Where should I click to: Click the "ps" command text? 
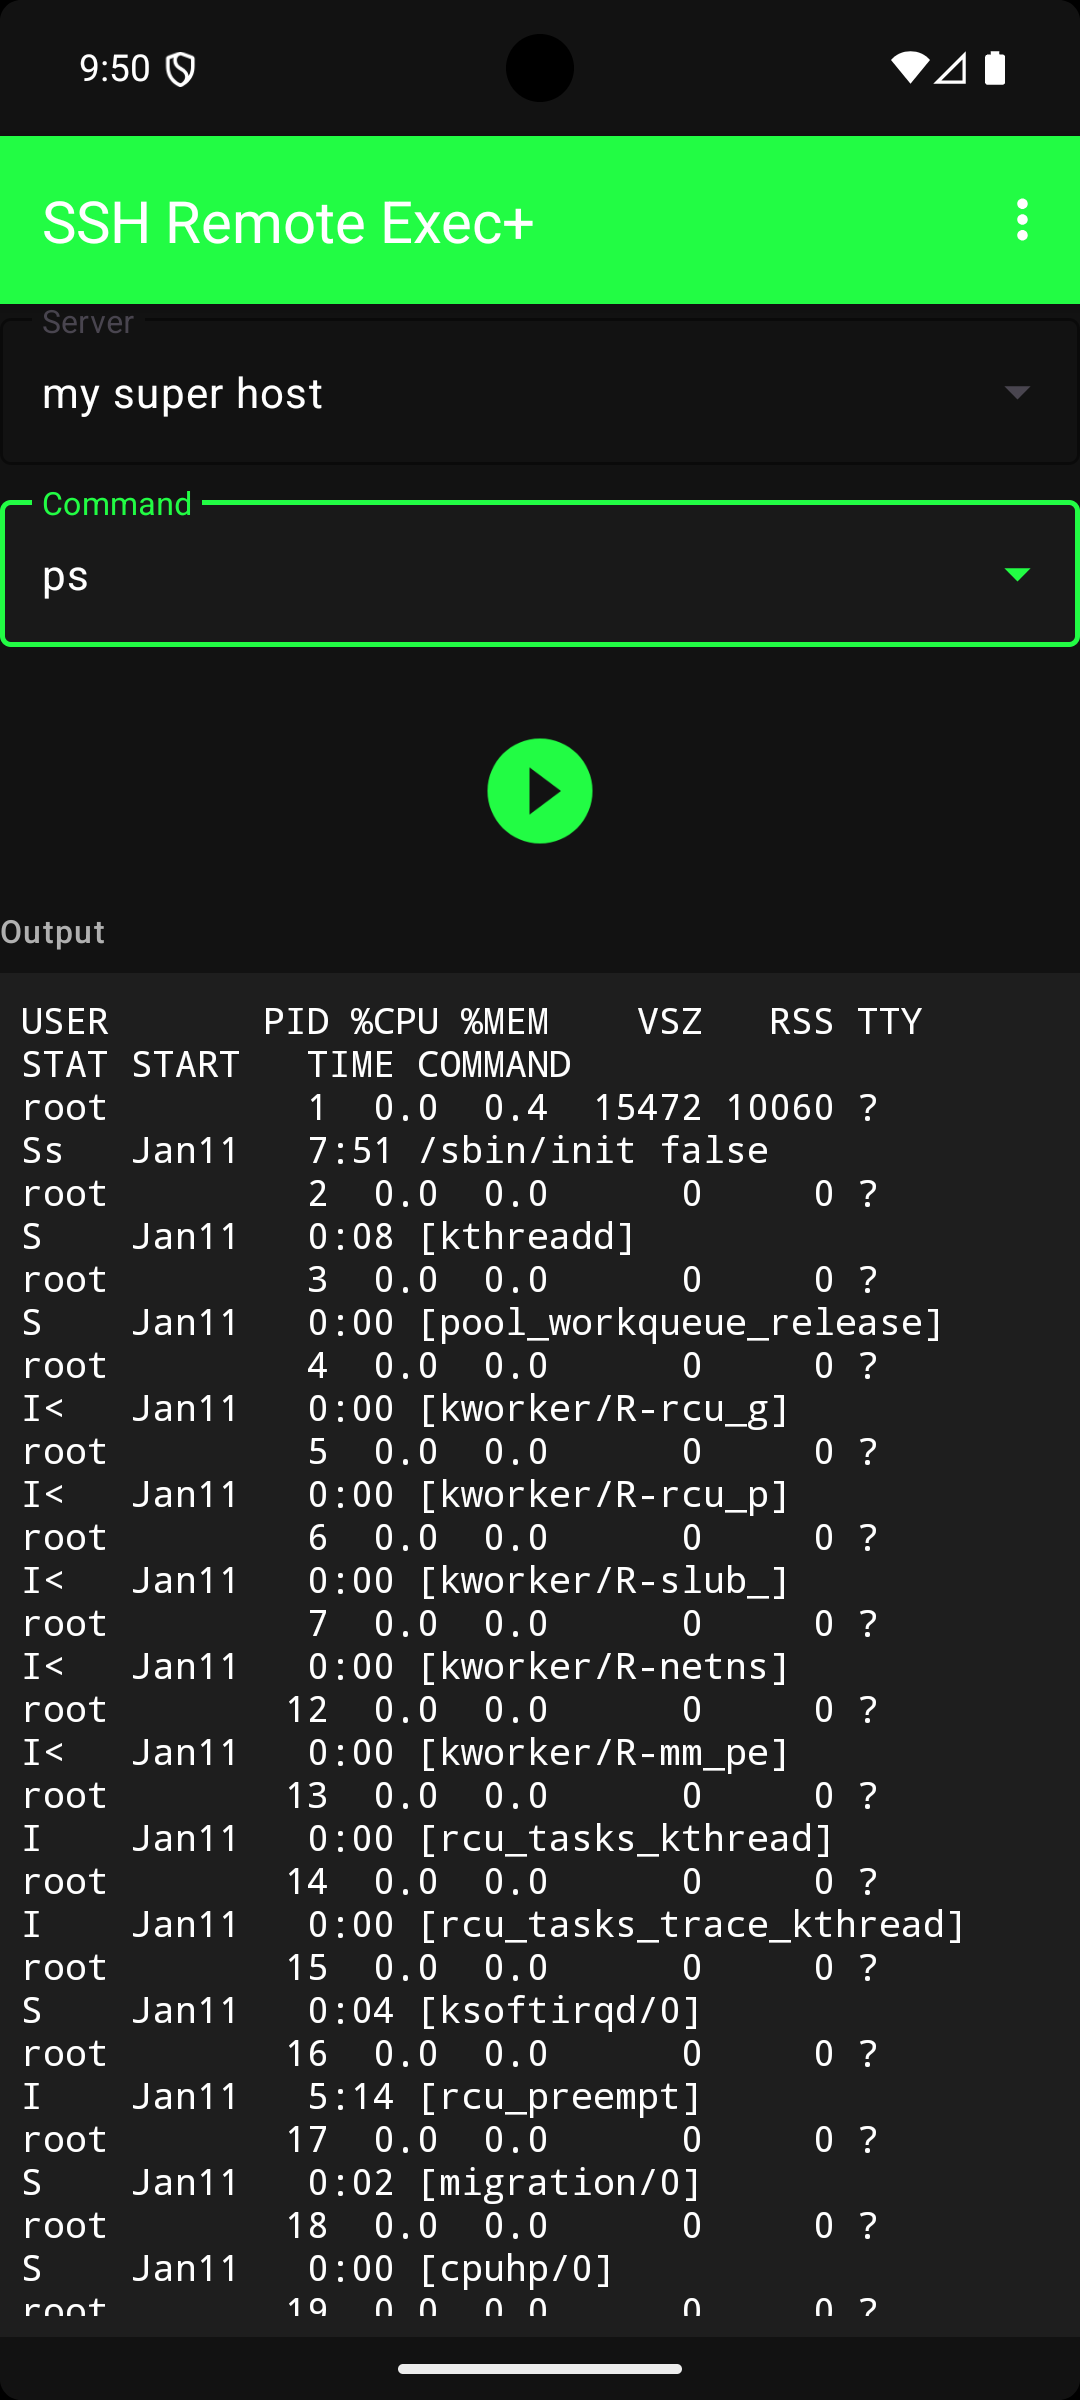pos(66,576)
